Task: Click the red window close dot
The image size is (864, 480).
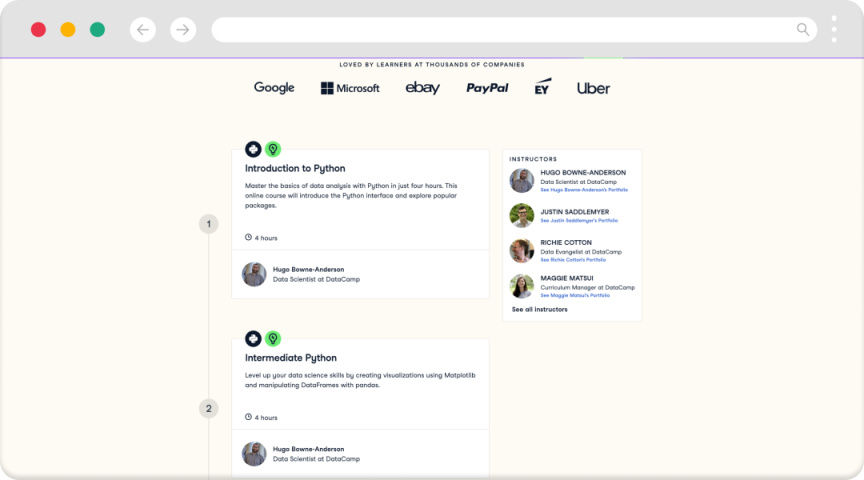Action: coord(39,29)
